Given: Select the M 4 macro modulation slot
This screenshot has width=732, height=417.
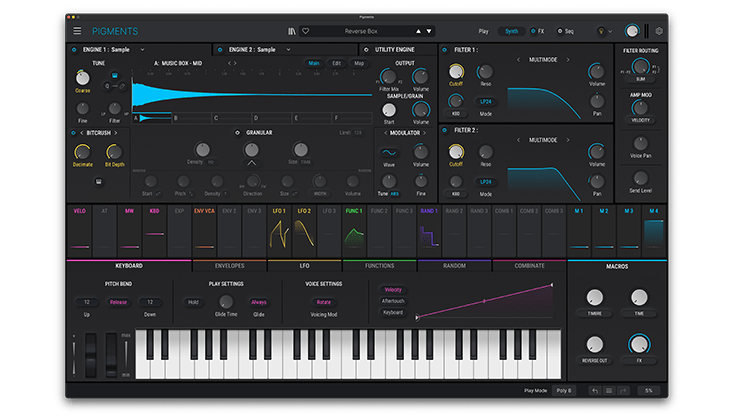Looking at the screenshot, I should (654, 230).
